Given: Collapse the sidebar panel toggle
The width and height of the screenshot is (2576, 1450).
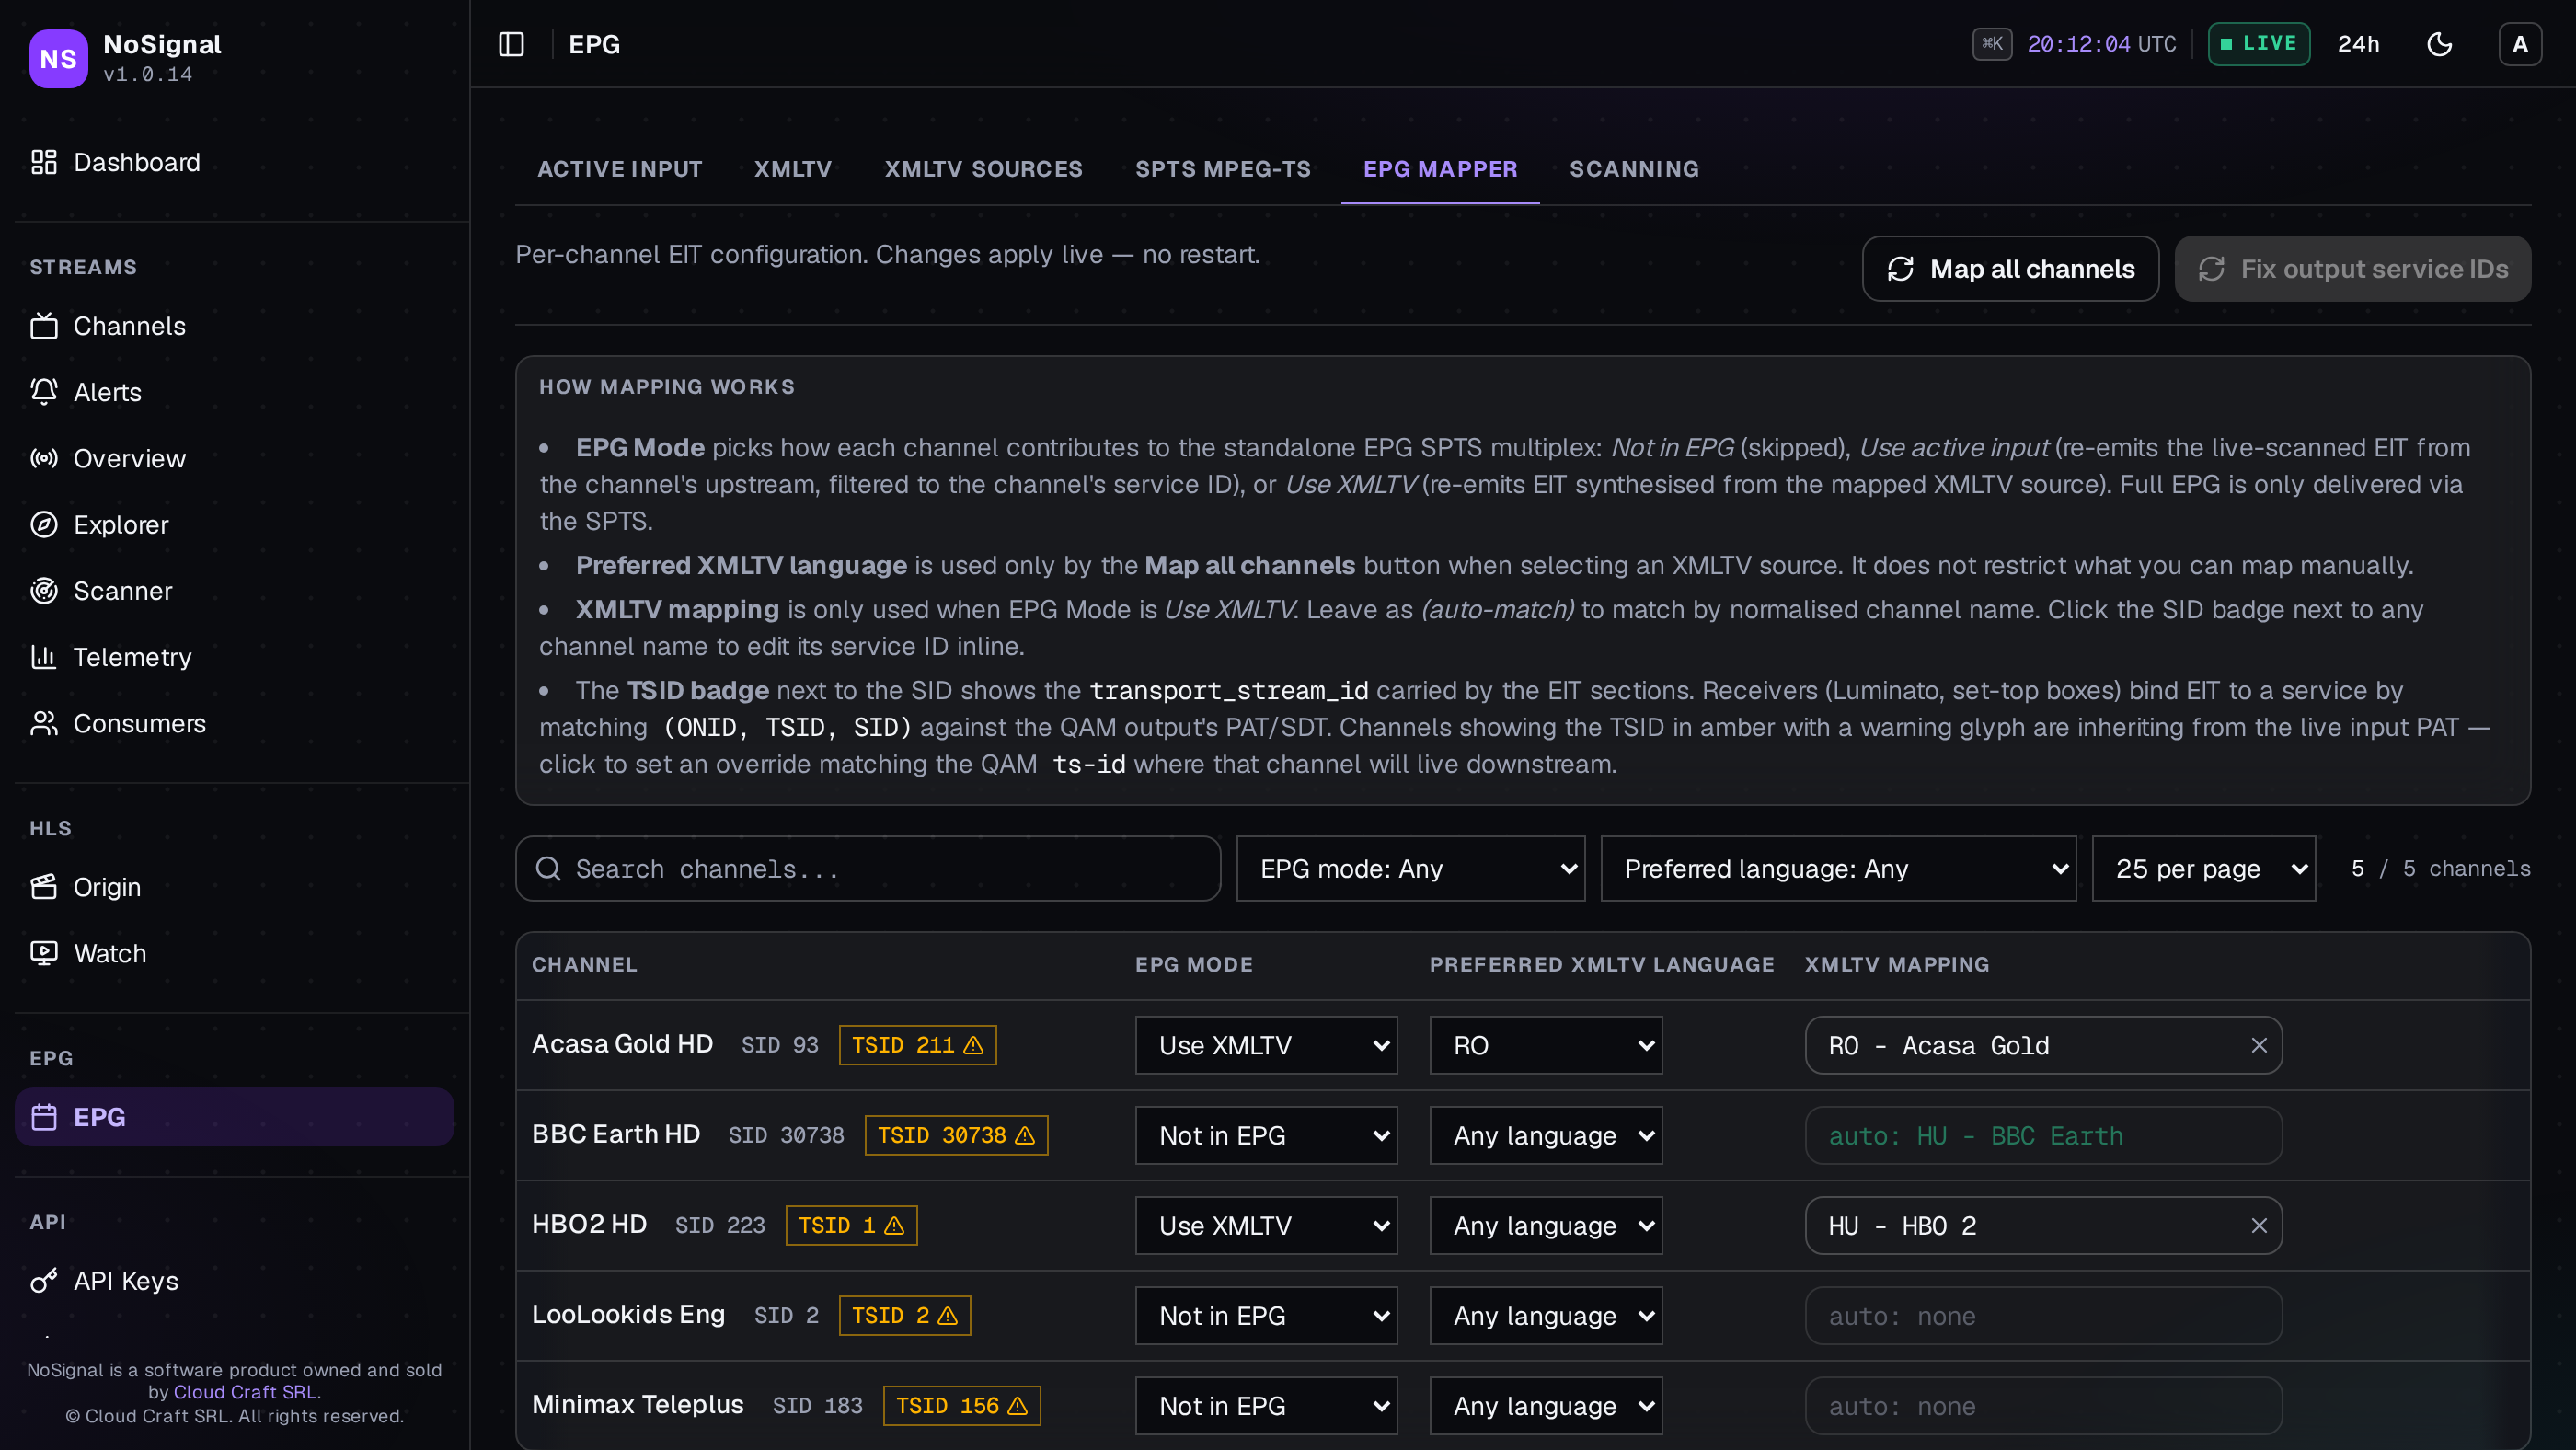Looking at the screenshot, I should click(511, 44).
